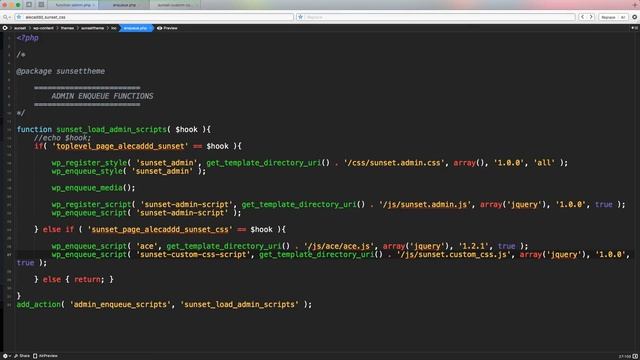The width and height of the screenshot is (640, 360).
Task: Click 'sunset_page_alecaddd_sunset_css' string
Action: [160, 229]
